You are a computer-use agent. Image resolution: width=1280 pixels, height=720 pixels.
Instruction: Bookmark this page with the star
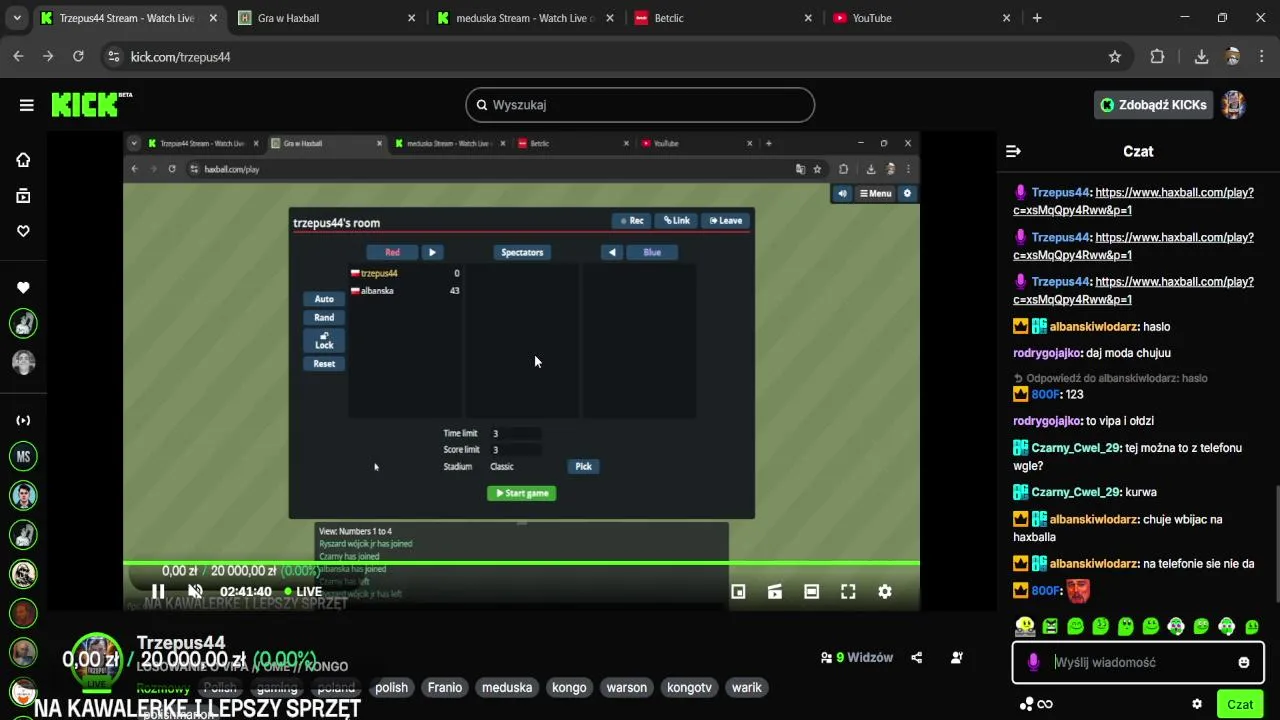[x=1115, y=57]
